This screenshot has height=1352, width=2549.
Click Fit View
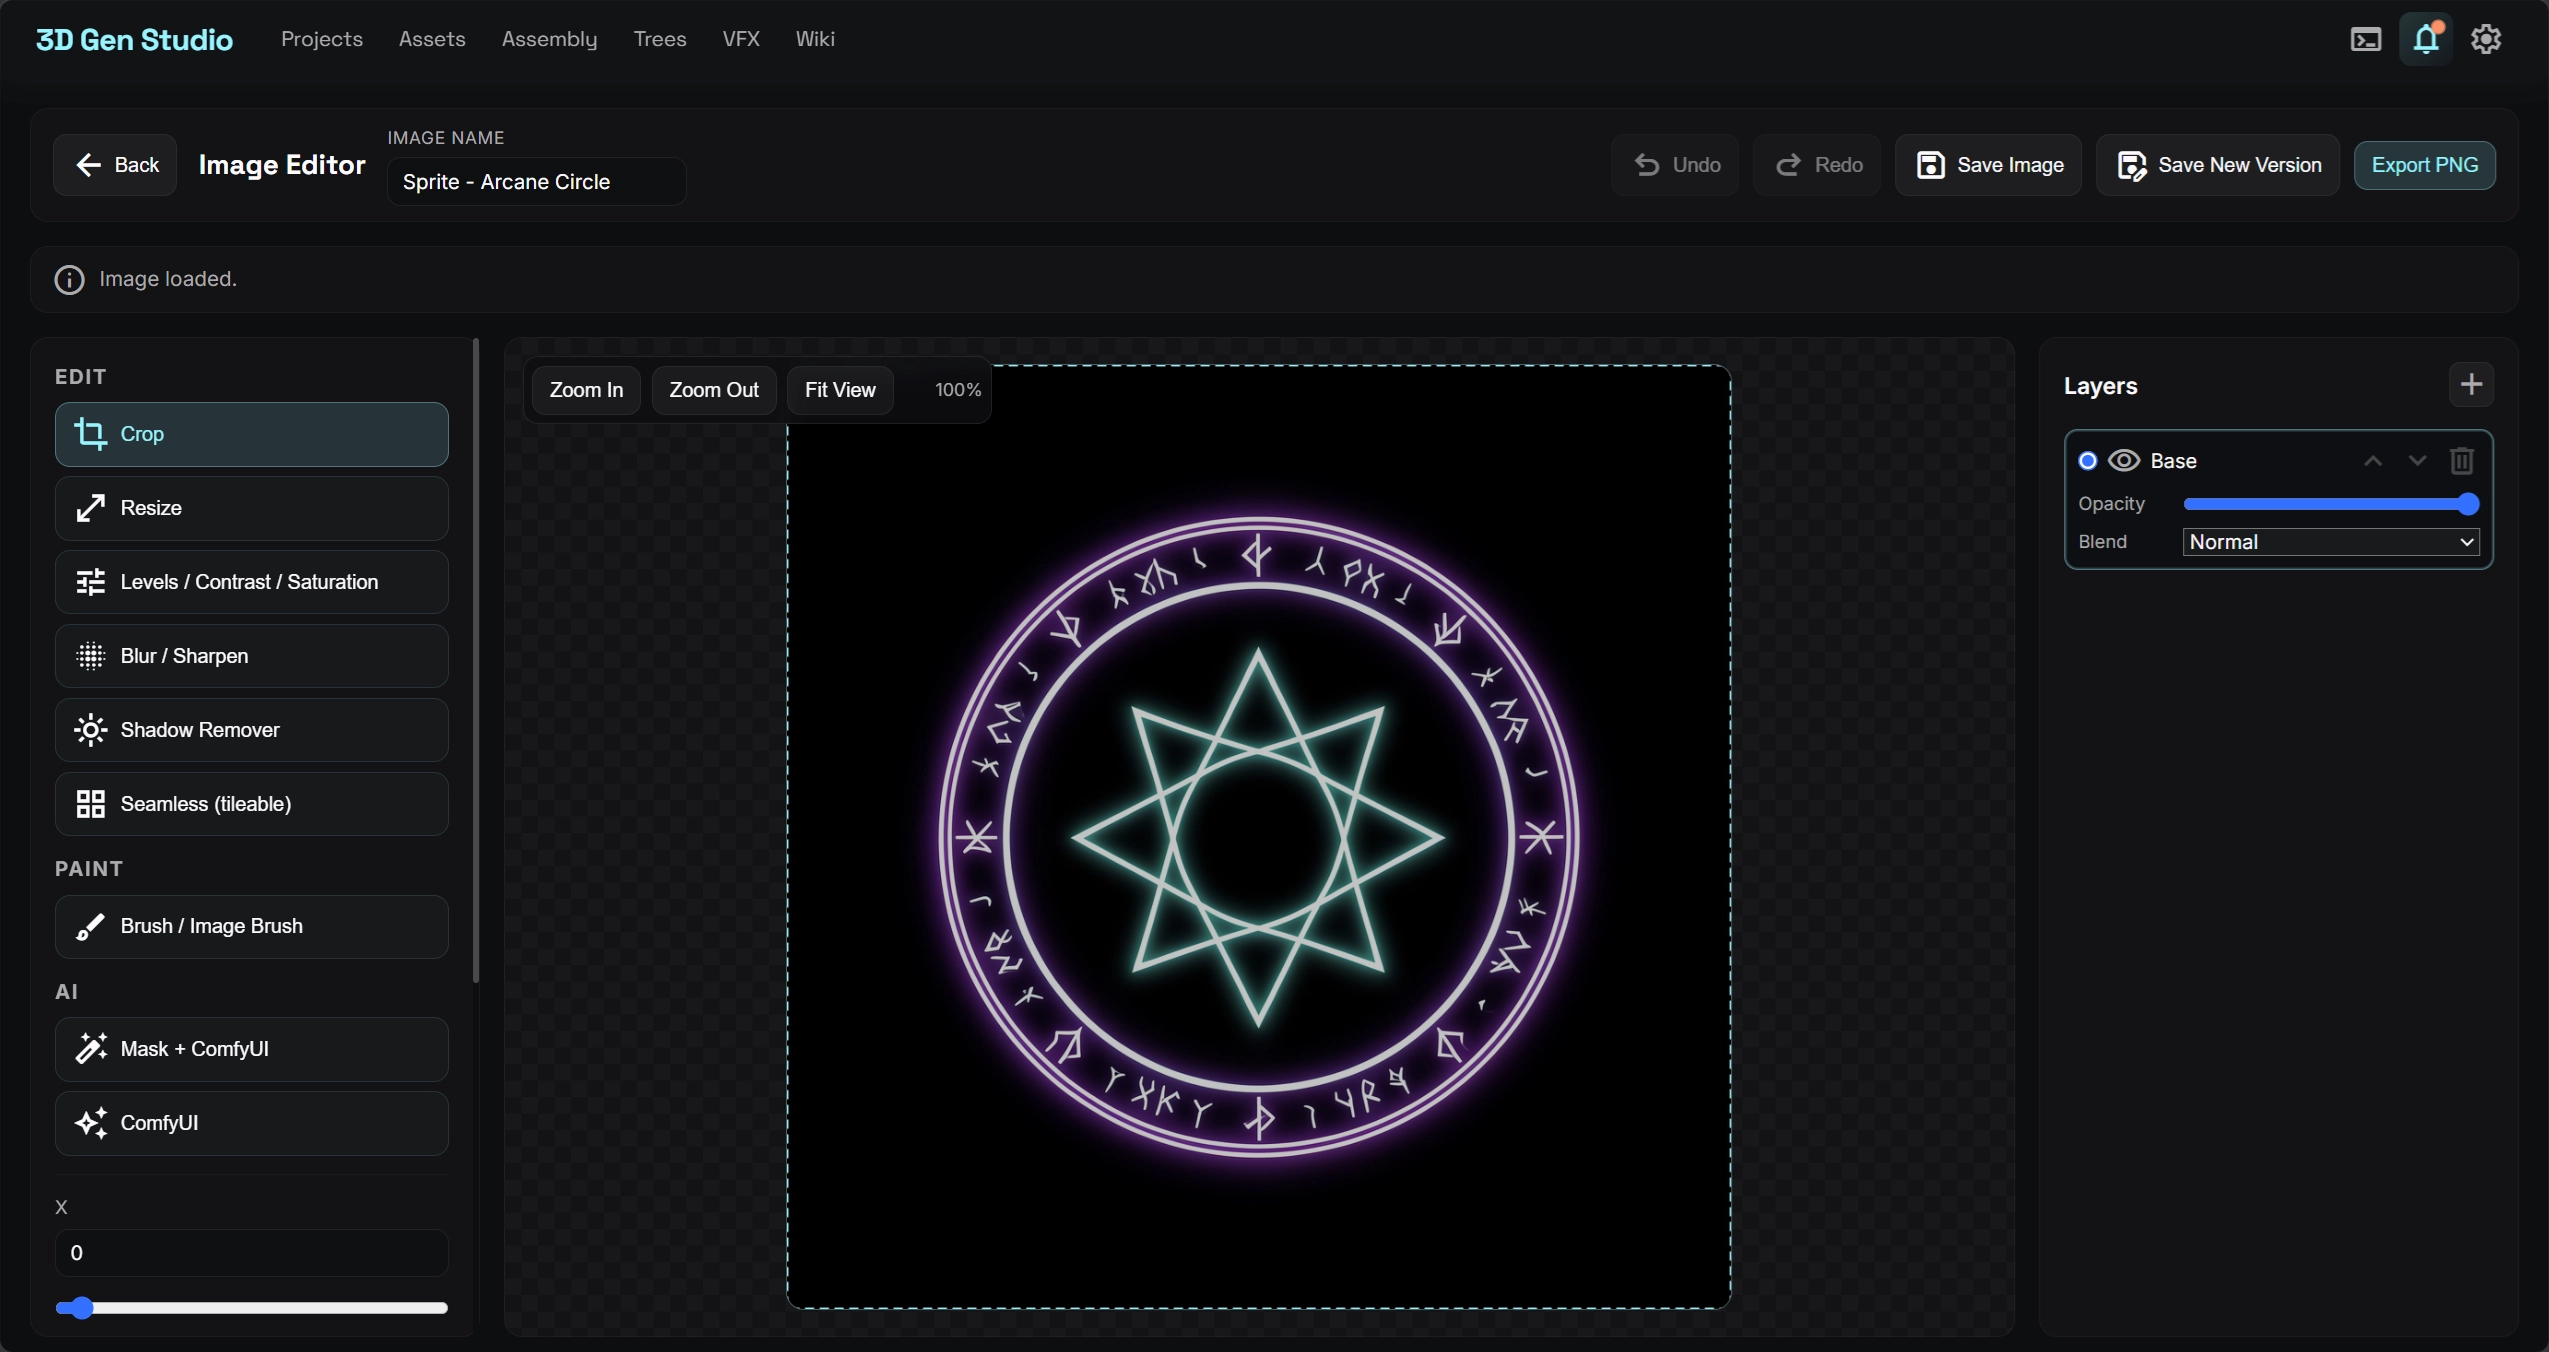840,390
